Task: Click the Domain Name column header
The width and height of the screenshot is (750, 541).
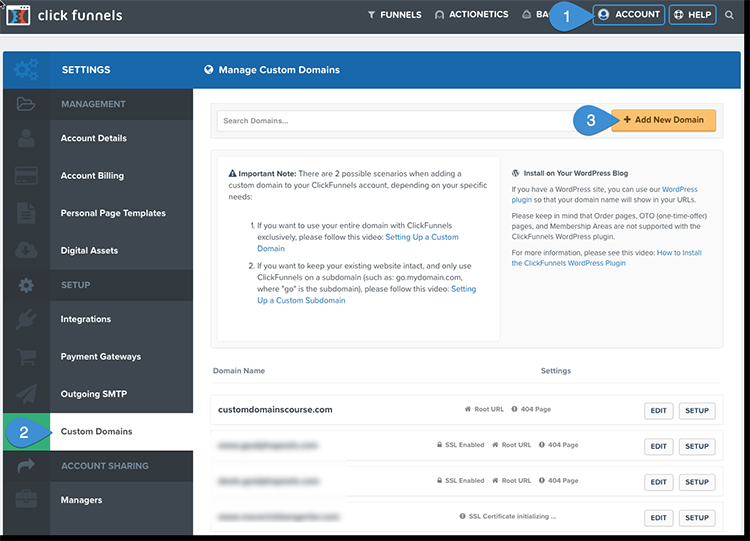Action: (239, 371)
